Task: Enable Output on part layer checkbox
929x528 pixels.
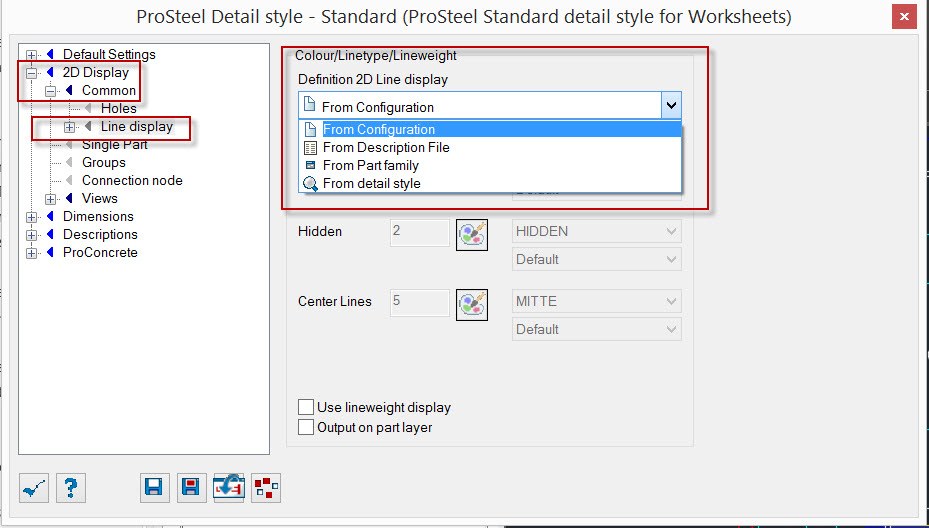Action: 306,427
